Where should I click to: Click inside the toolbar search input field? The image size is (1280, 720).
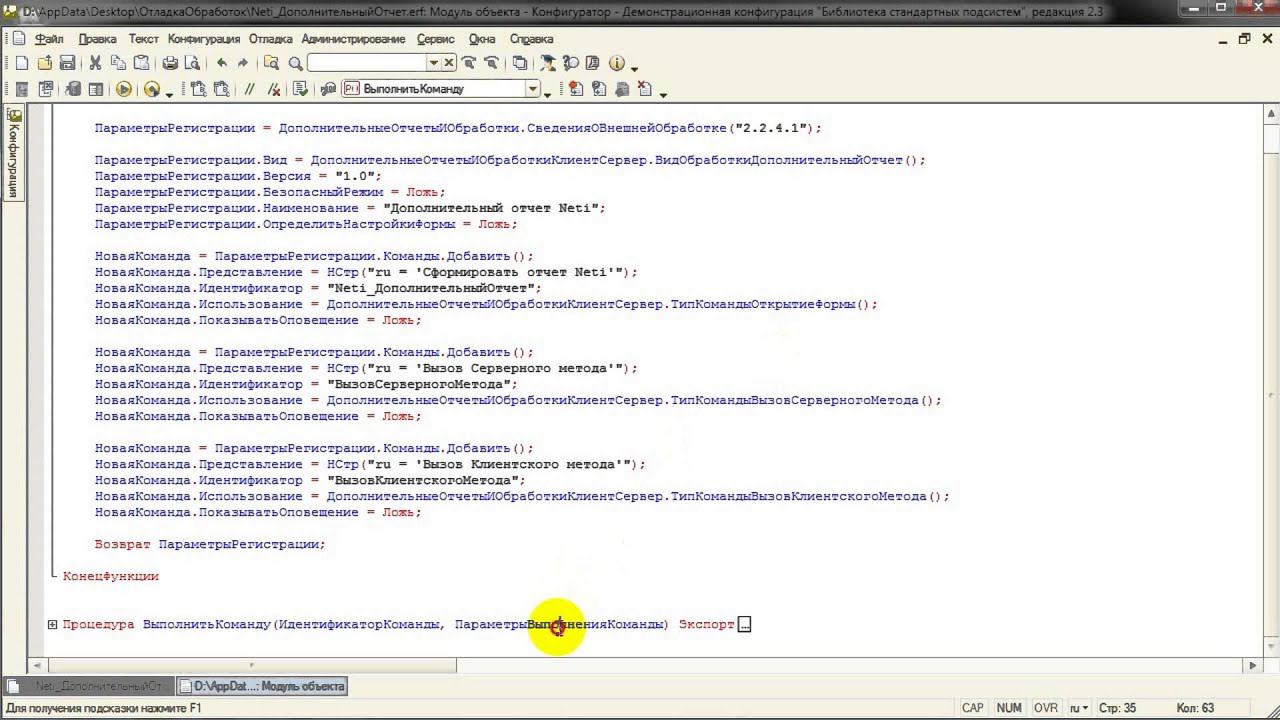[367, 63]
